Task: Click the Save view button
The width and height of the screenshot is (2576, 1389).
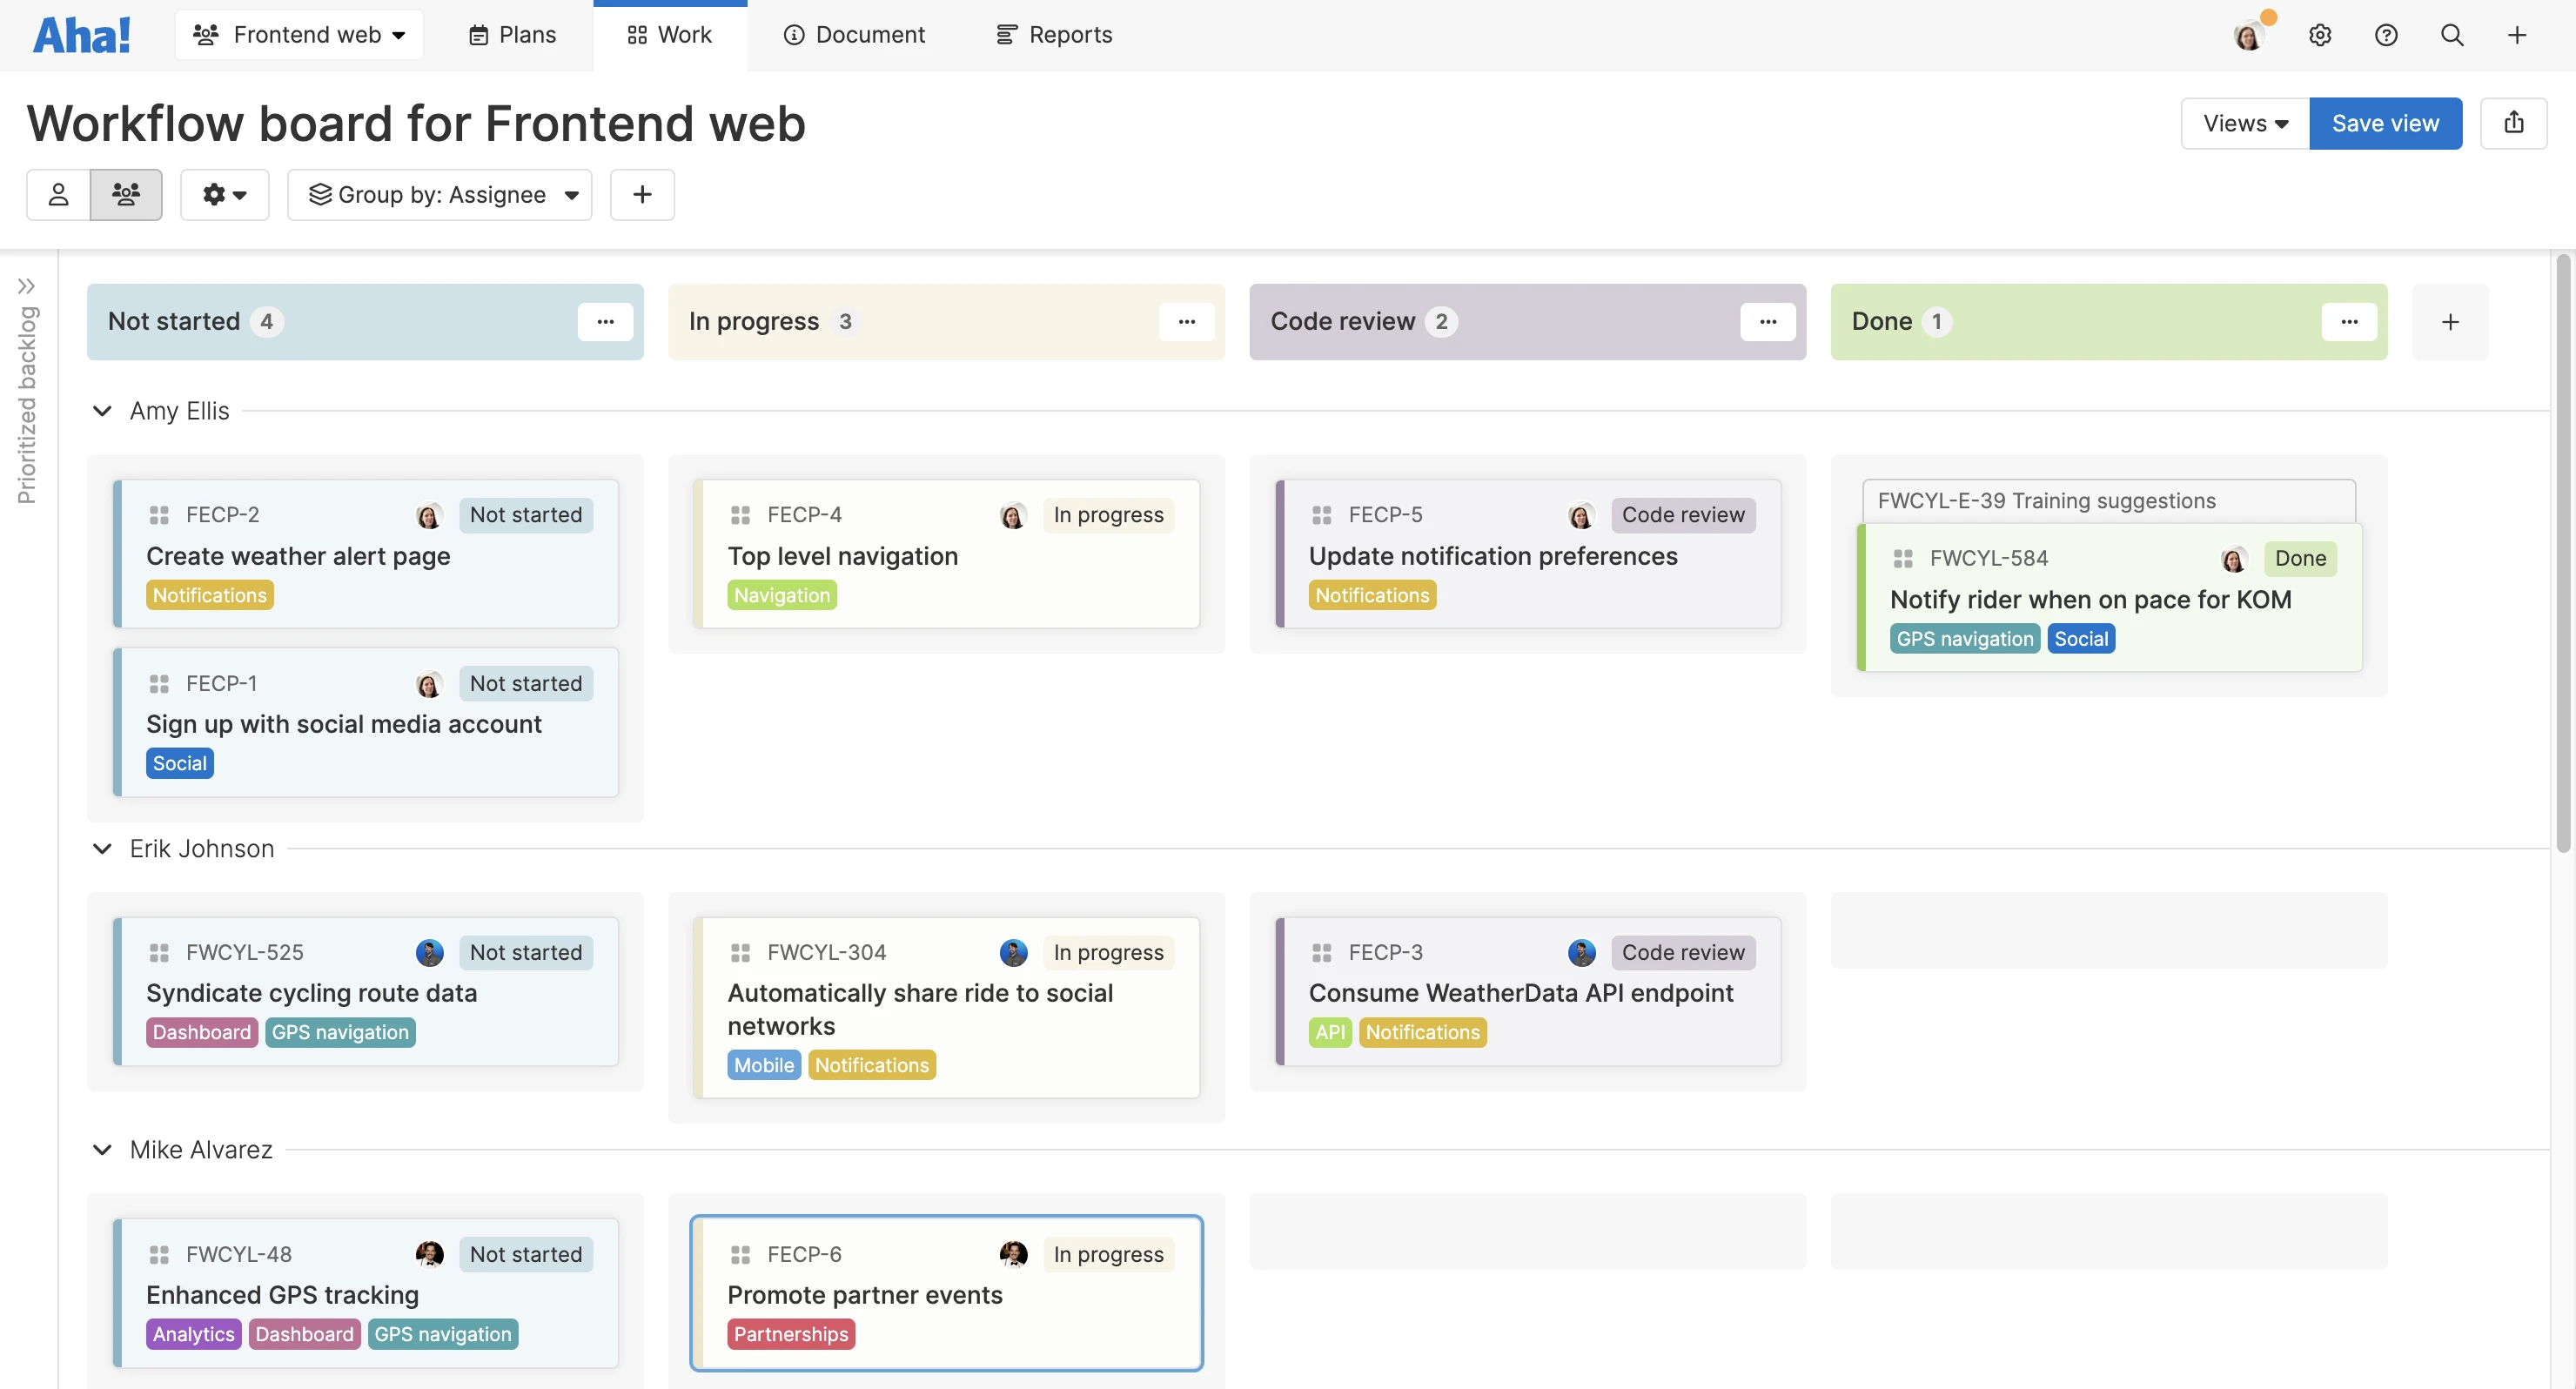Action: click(x=2385, y=123)
